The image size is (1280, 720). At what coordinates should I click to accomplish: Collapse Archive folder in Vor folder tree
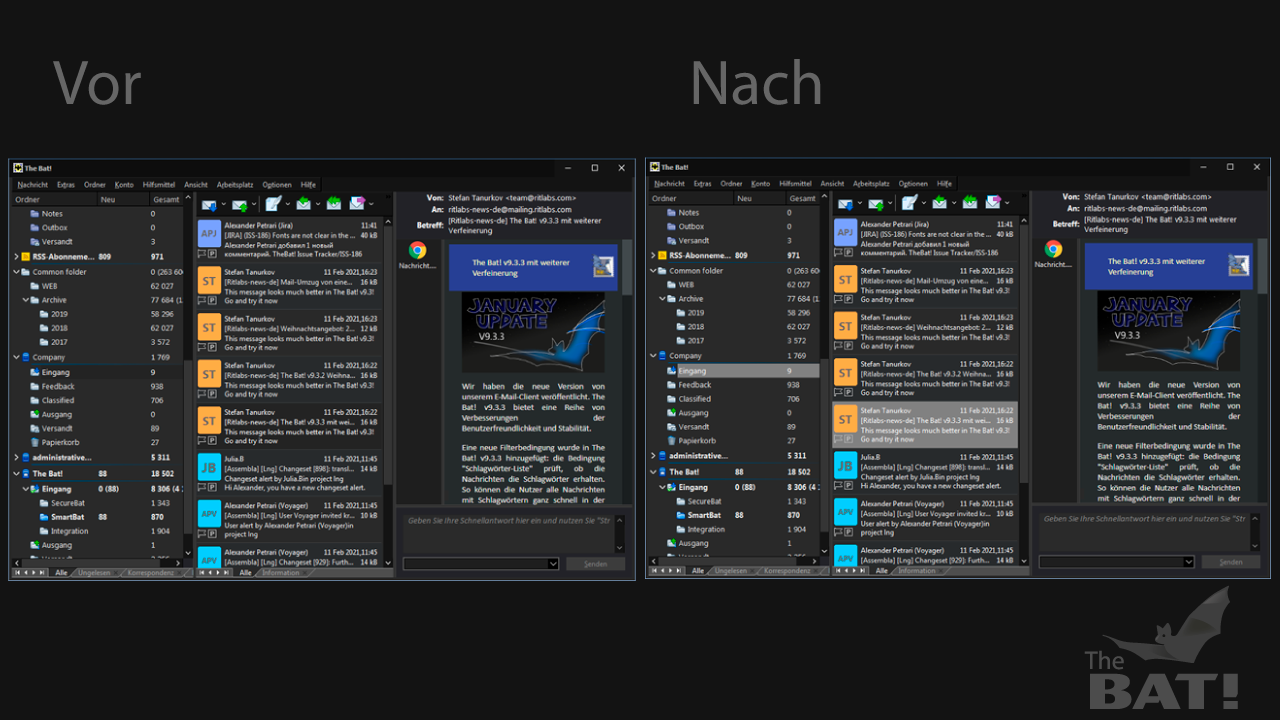[x=26, y=300]
